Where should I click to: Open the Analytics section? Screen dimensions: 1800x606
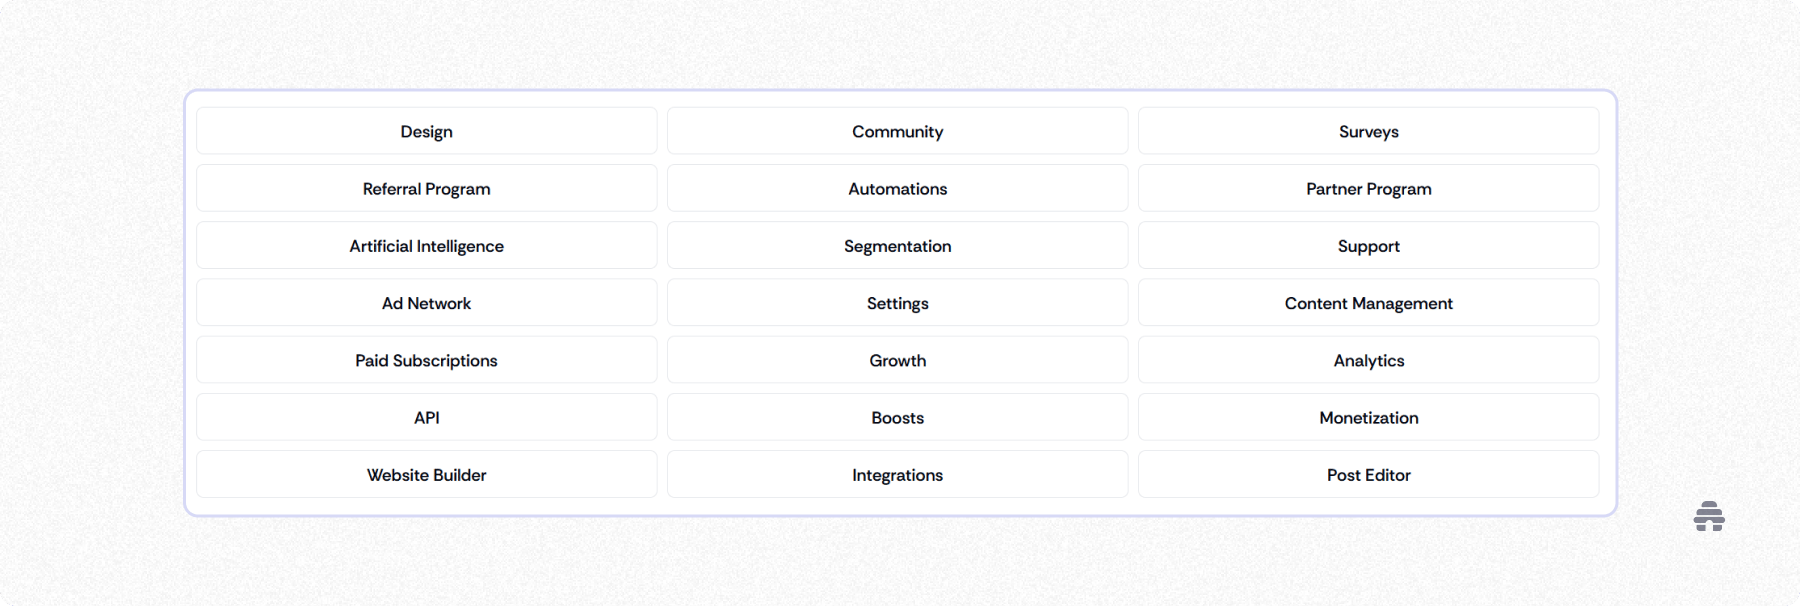tap(1368, 360)
